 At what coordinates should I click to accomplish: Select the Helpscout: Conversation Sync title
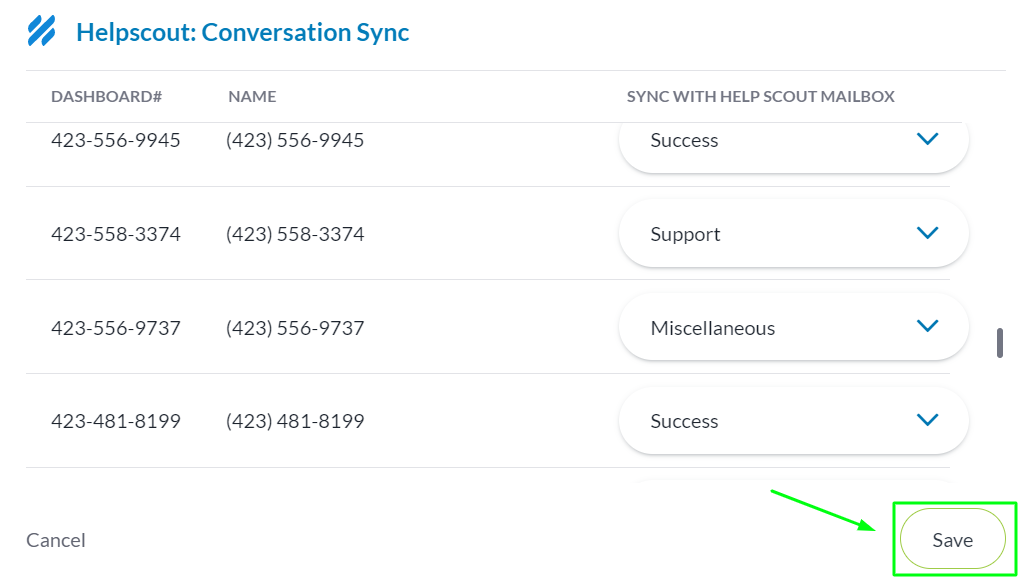click(x=243, y=32)
